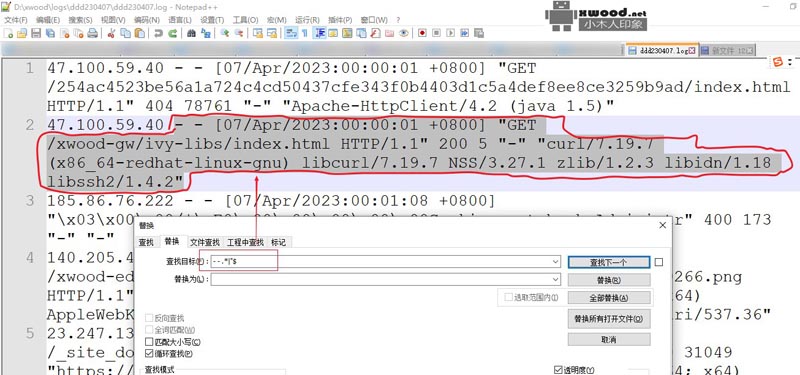
Task: Open the 语言(L) menu
Action: [180, 20]
